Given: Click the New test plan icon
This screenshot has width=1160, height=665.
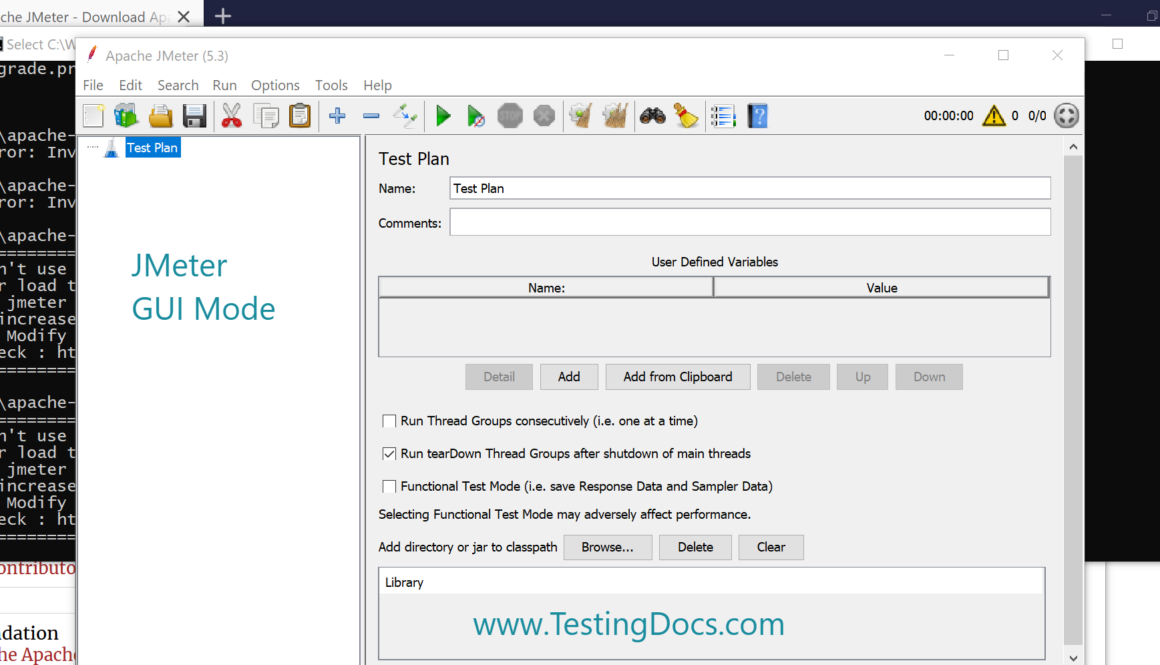Looking at the screenshot, I should 93,116.
